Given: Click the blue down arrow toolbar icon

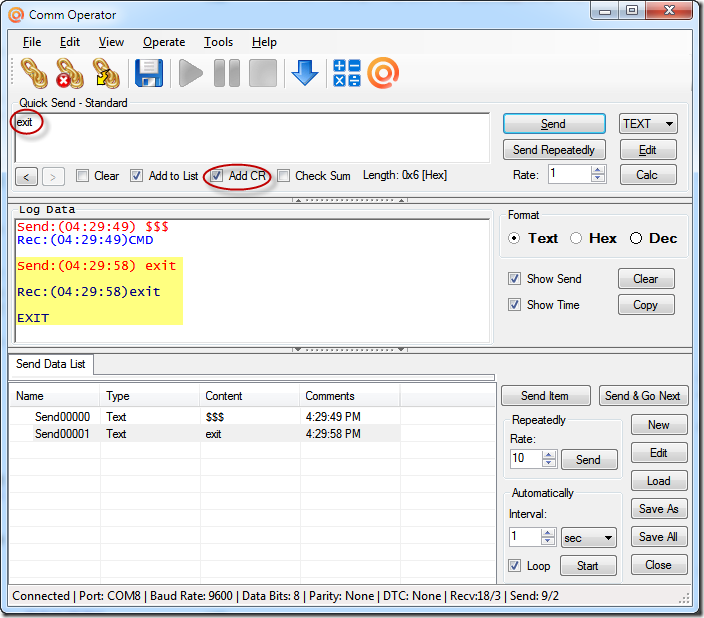Looking at the screenshot, I should (305, 73).
